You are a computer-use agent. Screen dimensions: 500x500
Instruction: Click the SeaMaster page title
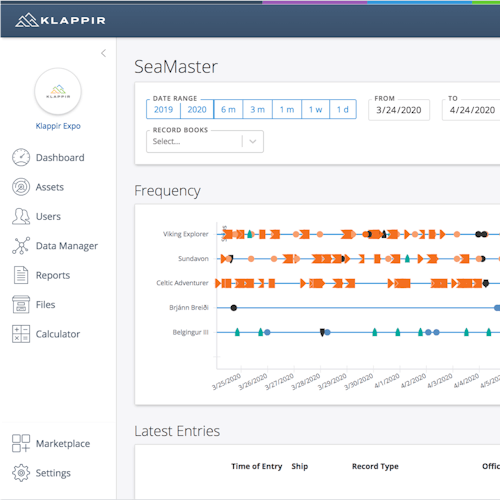(176, 67)
